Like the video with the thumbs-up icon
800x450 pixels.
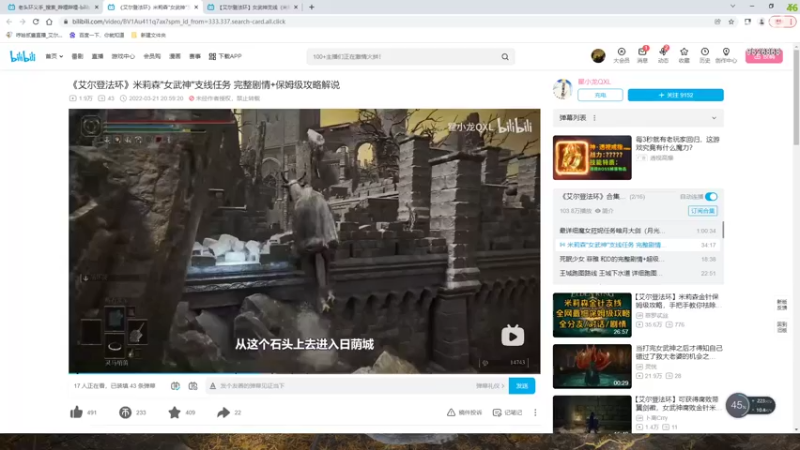pyautogui.click(x=77, y=412)
